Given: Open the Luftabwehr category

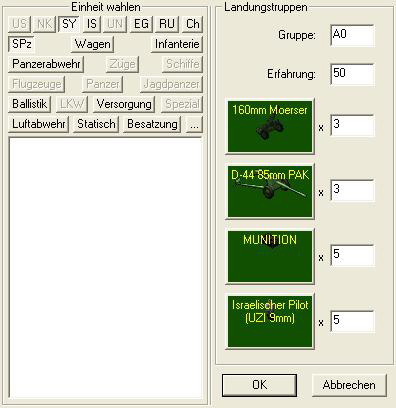Looking at the screenshot, I should click(x=38, y=124).
